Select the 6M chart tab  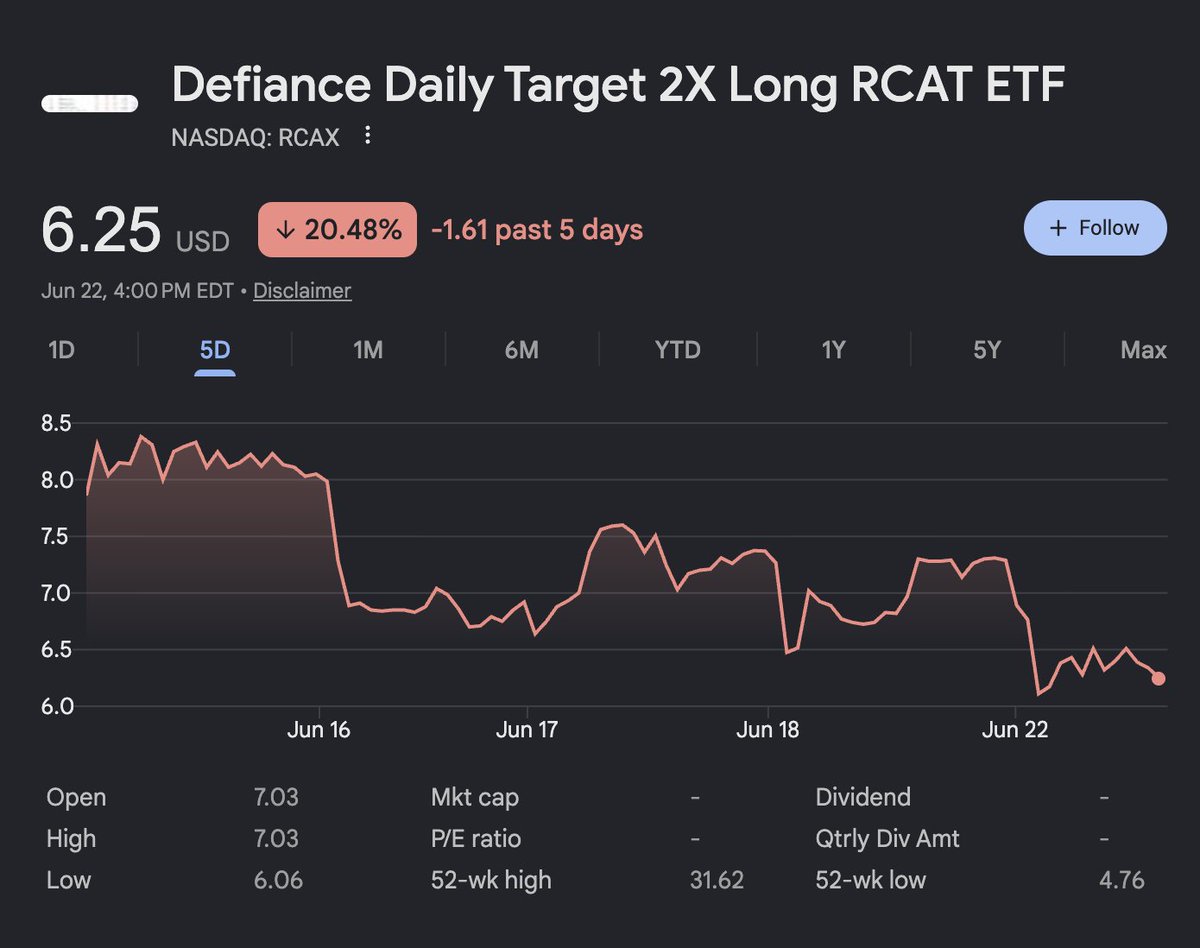tap(522, 350)
